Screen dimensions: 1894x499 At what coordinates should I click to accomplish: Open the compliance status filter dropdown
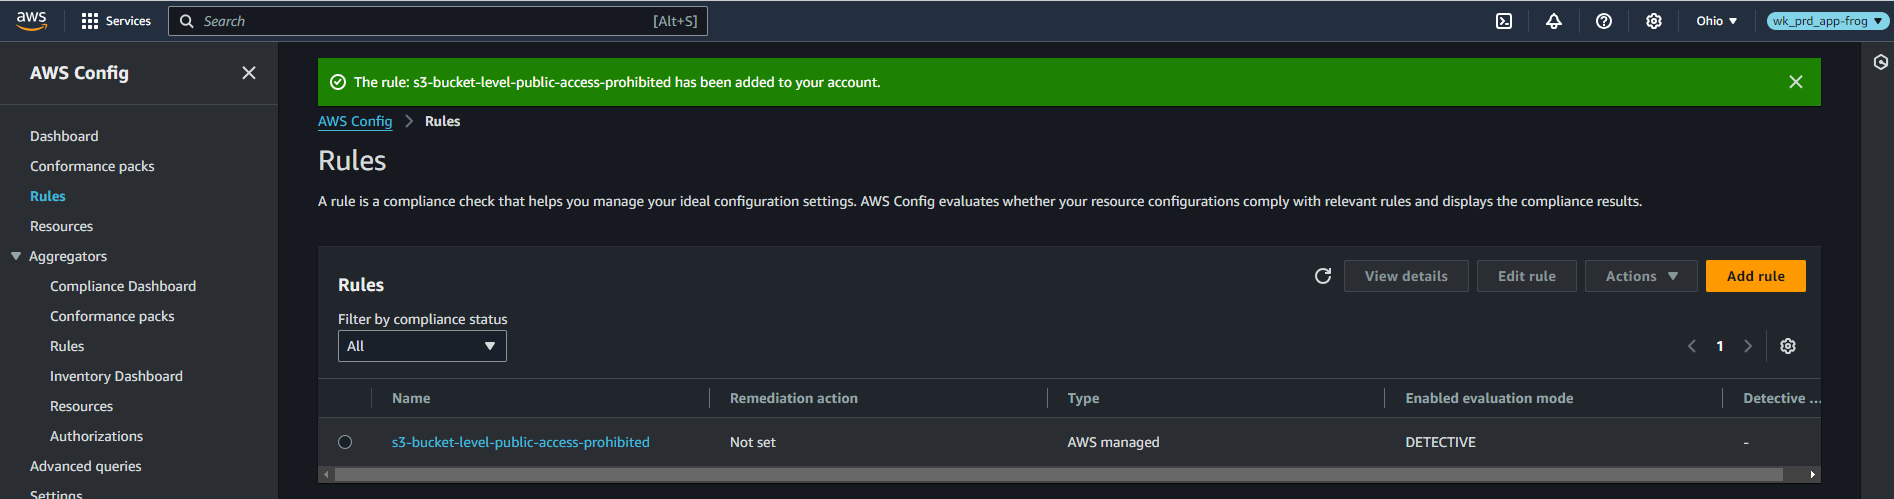pyautogui.click(x=422, y=346)
